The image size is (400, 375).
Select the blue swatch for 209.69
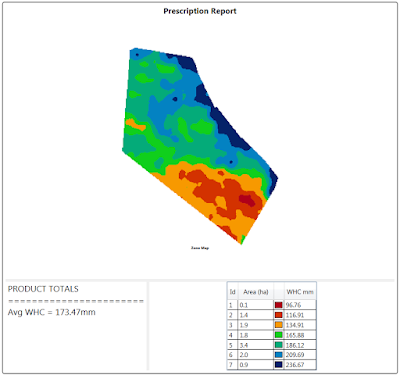pyautogui.click(x=279, y=355)
